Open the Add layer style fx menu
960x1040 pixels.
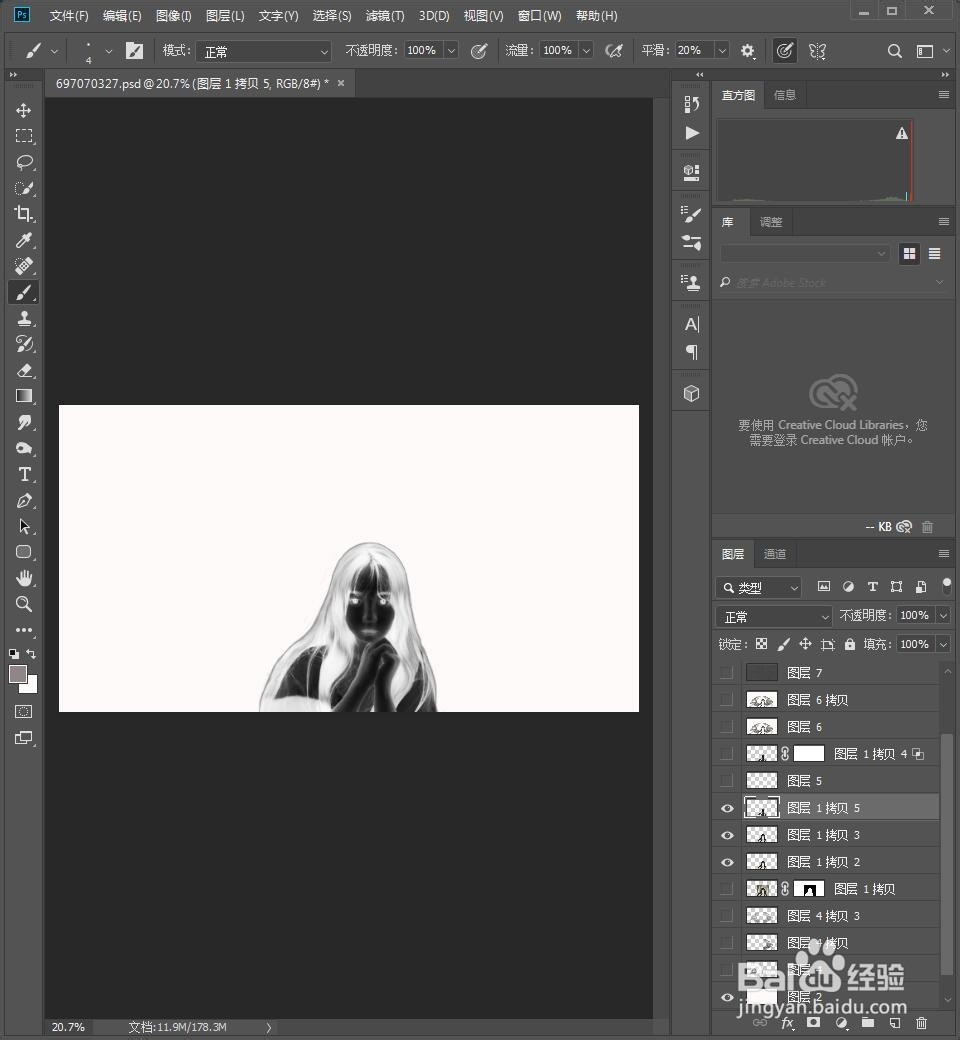(788, 1024)
